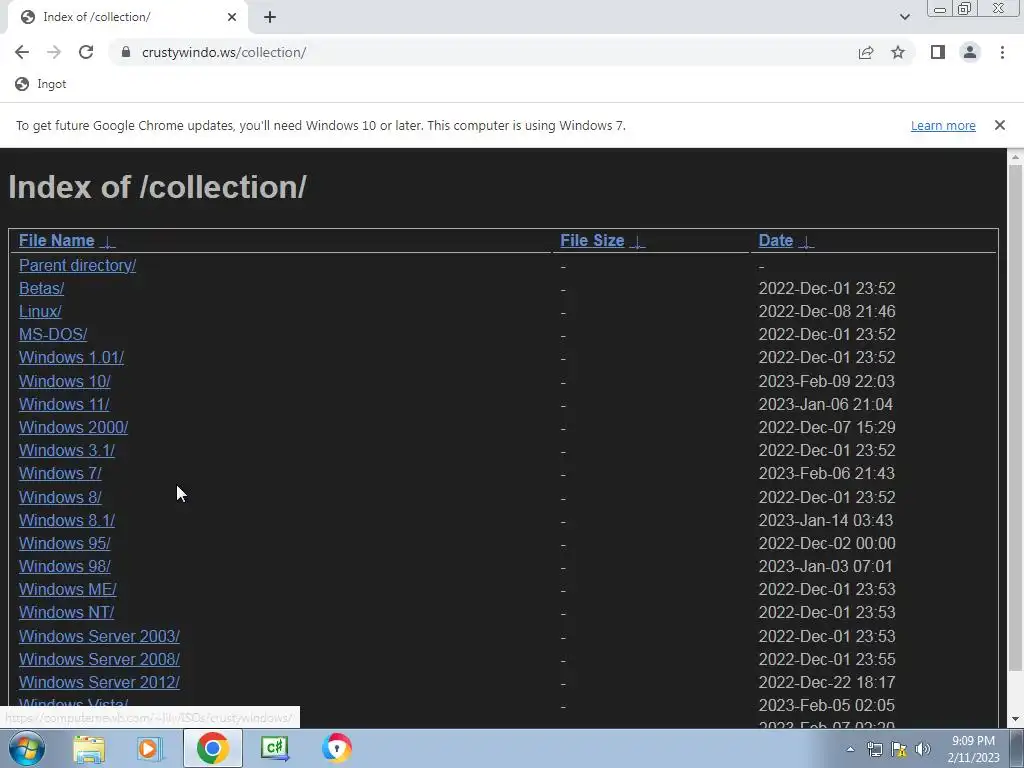Show hidden system tray icons

[x=850, y=750]
